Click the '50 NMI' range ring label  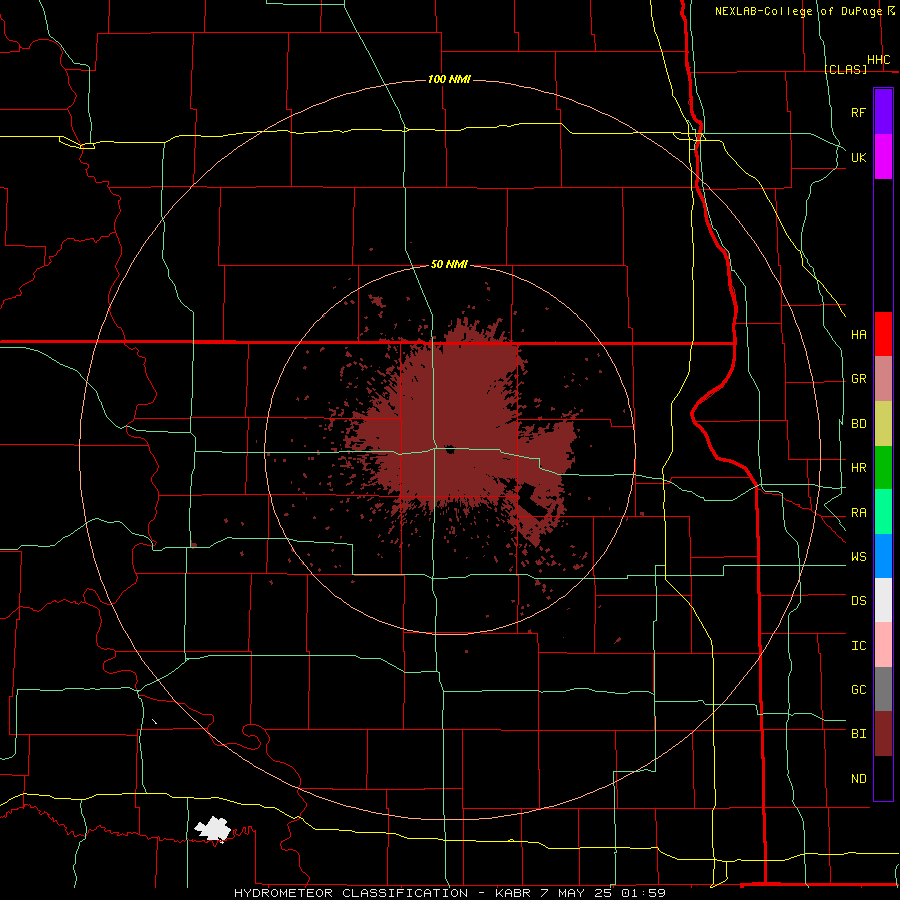pos(449,264)
